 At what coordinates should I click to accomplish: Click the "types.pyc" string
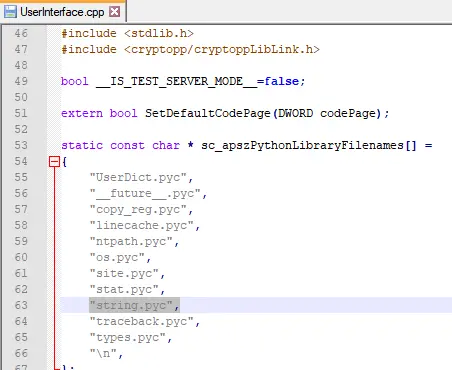coord(128,337)
